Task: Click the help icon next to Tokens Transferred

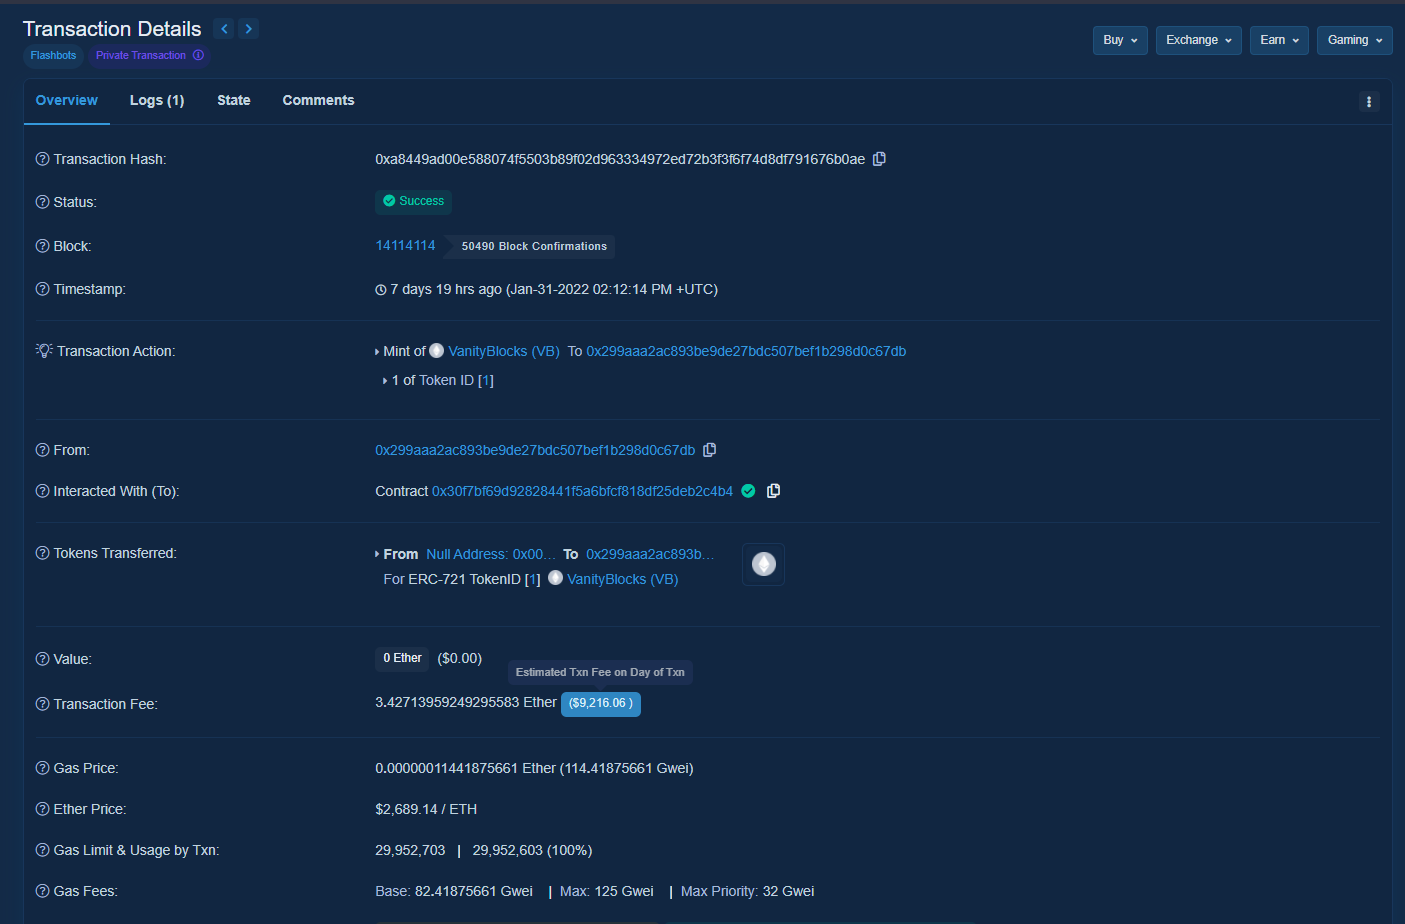Action: pyautogui.click(x=42, y=553)
